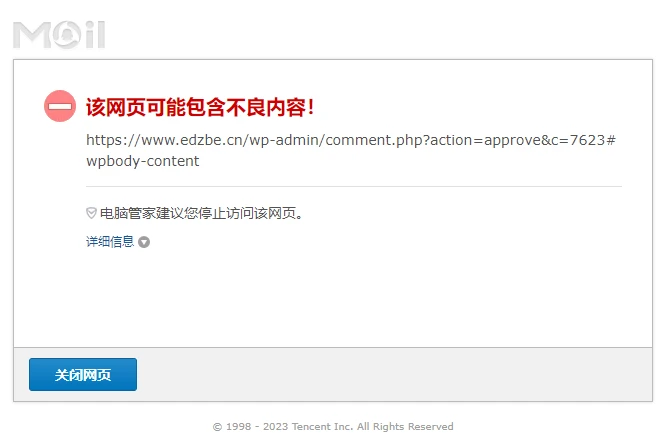Click the letter M of the Mail logo

point(33,35)
